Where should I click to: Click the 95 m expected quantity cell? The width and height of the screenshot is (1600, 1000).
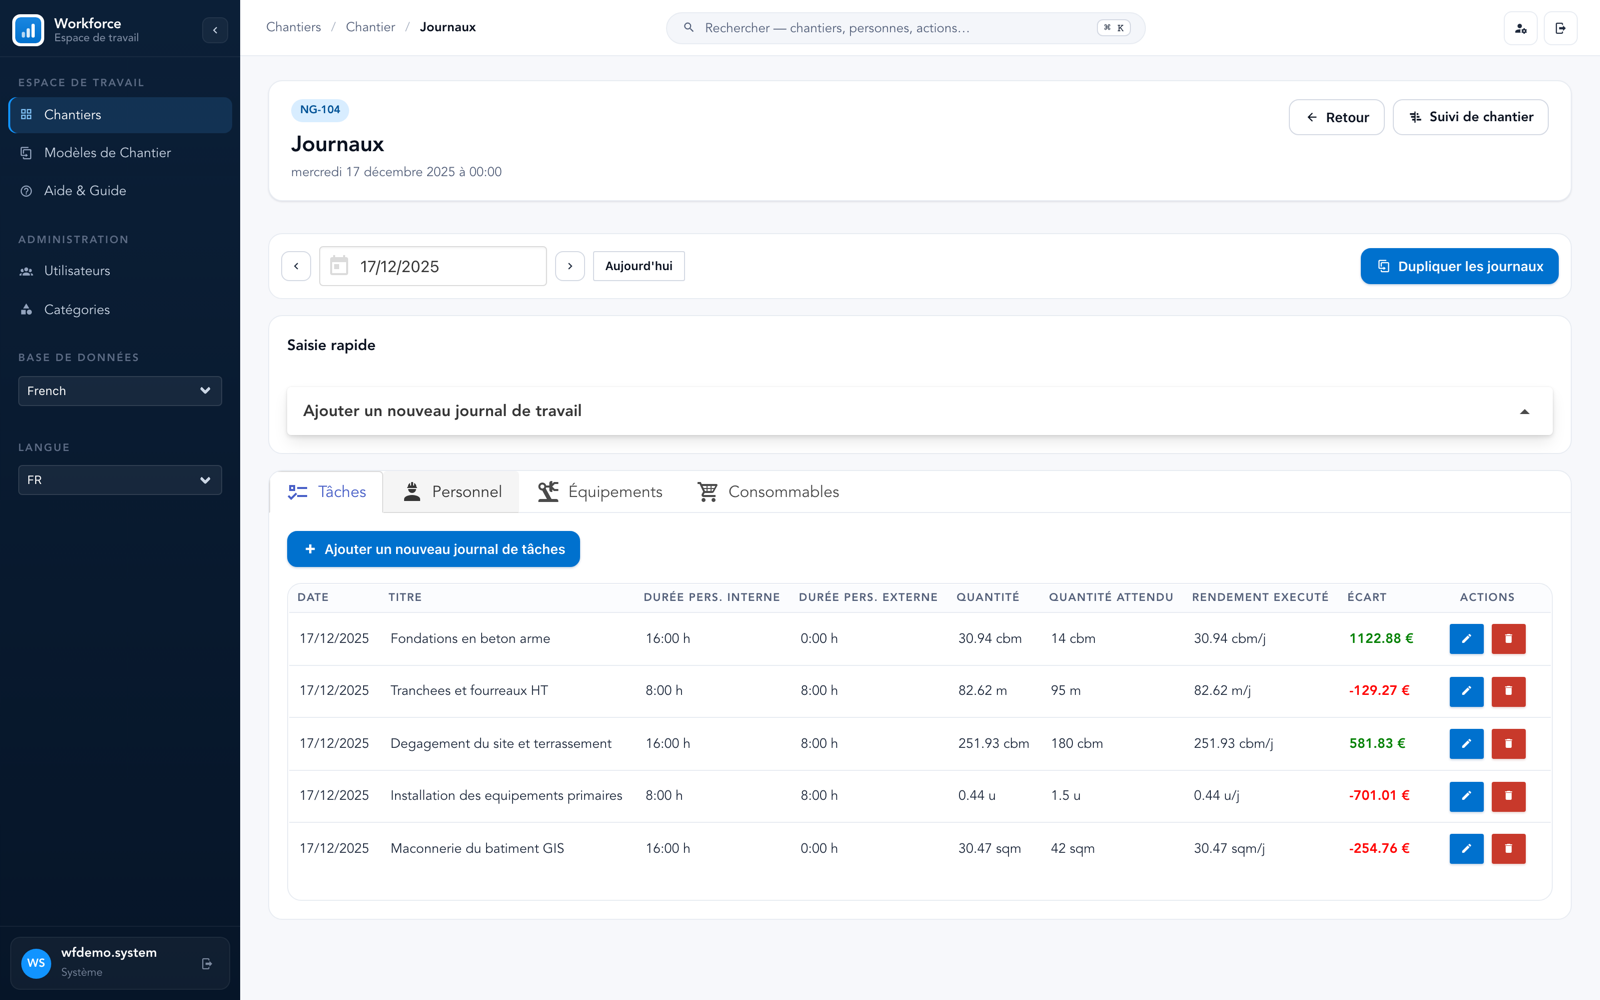pos(1066,690)
